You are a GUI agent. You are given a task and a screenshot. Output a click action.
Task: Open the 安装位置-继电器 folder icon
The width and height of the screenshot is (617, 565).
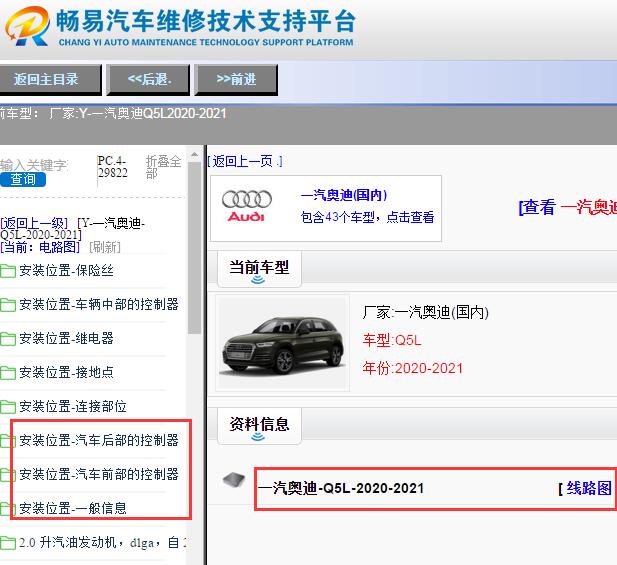(x=7, y=338)
